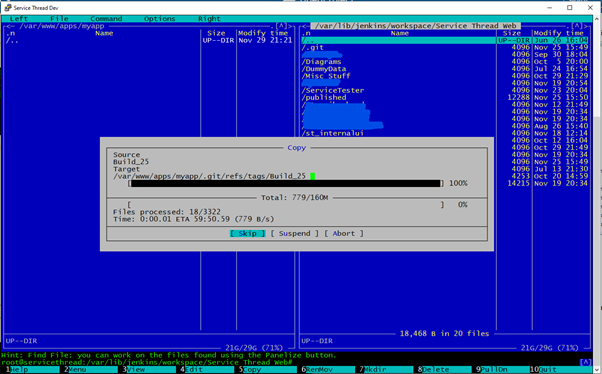Sort left panel by Modify time header
The image size is (602, 374).
(263, 33)
